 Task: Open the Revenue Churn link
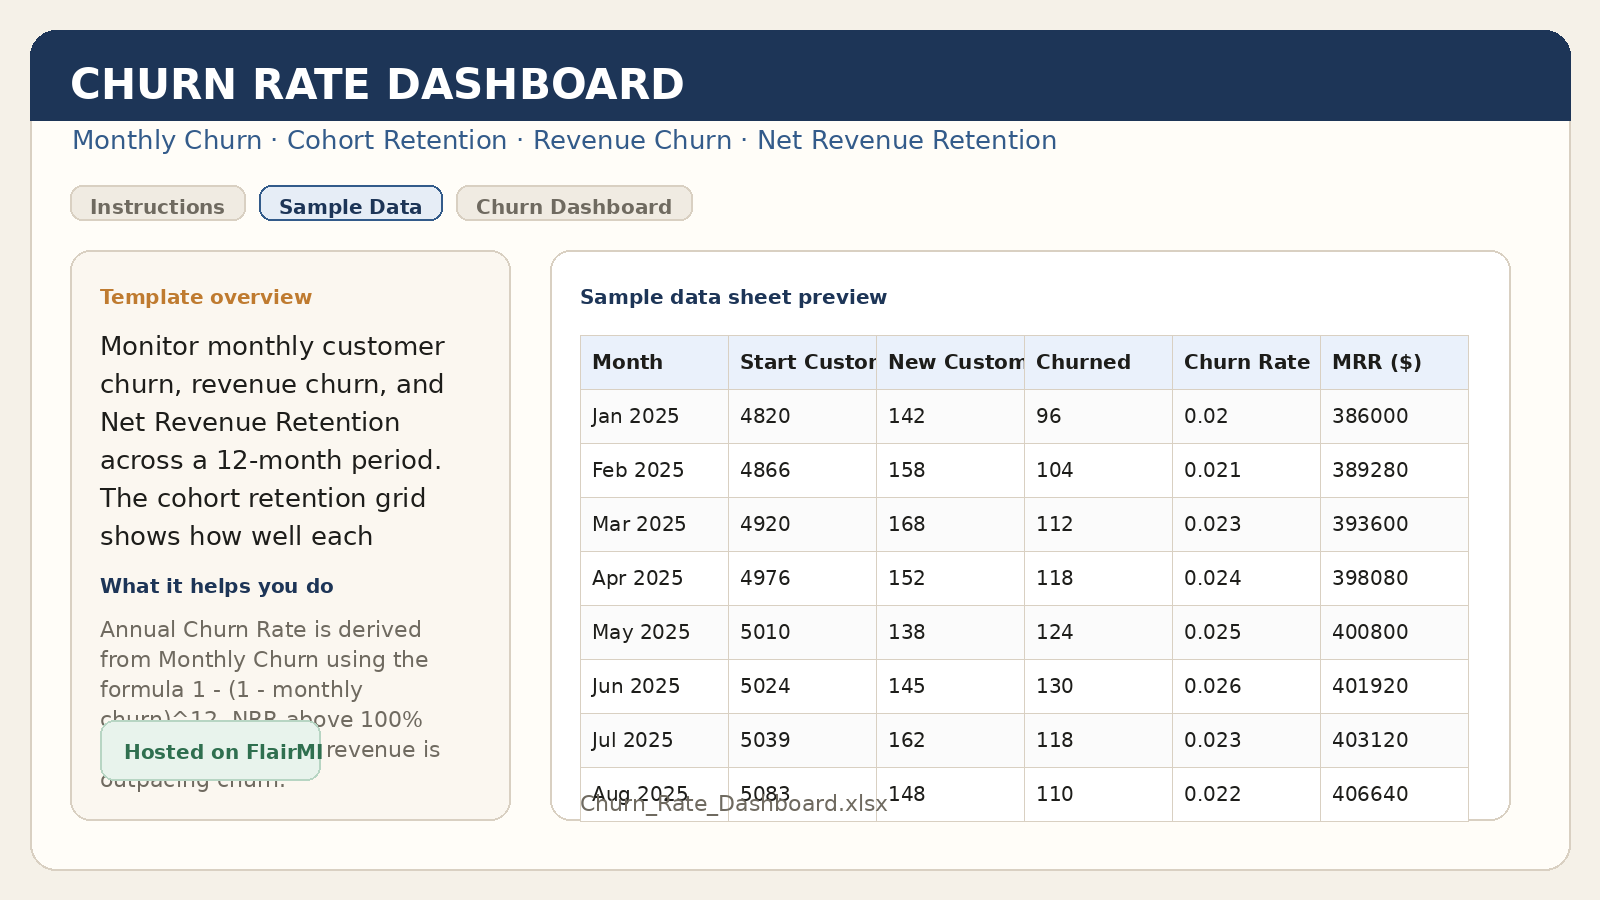click(x=632, y=140)
